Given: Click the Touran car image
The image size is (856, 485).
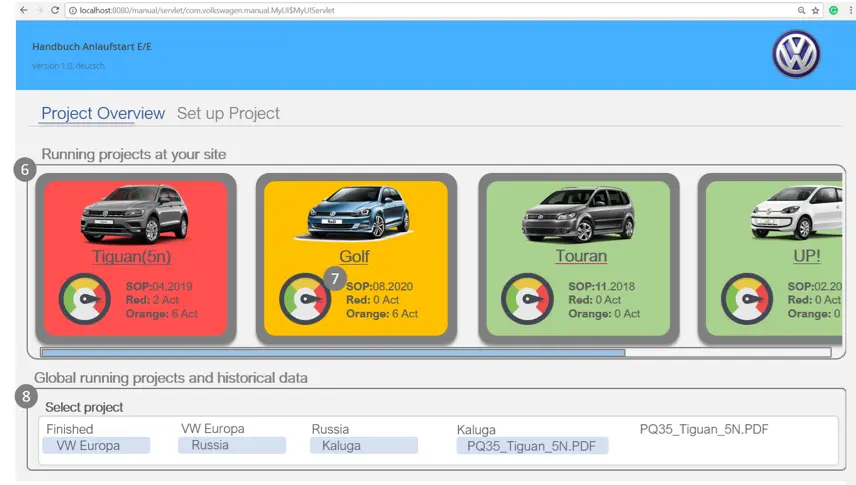Looking at the screenshot, I should pyautogui.click(x=579, y=214).
